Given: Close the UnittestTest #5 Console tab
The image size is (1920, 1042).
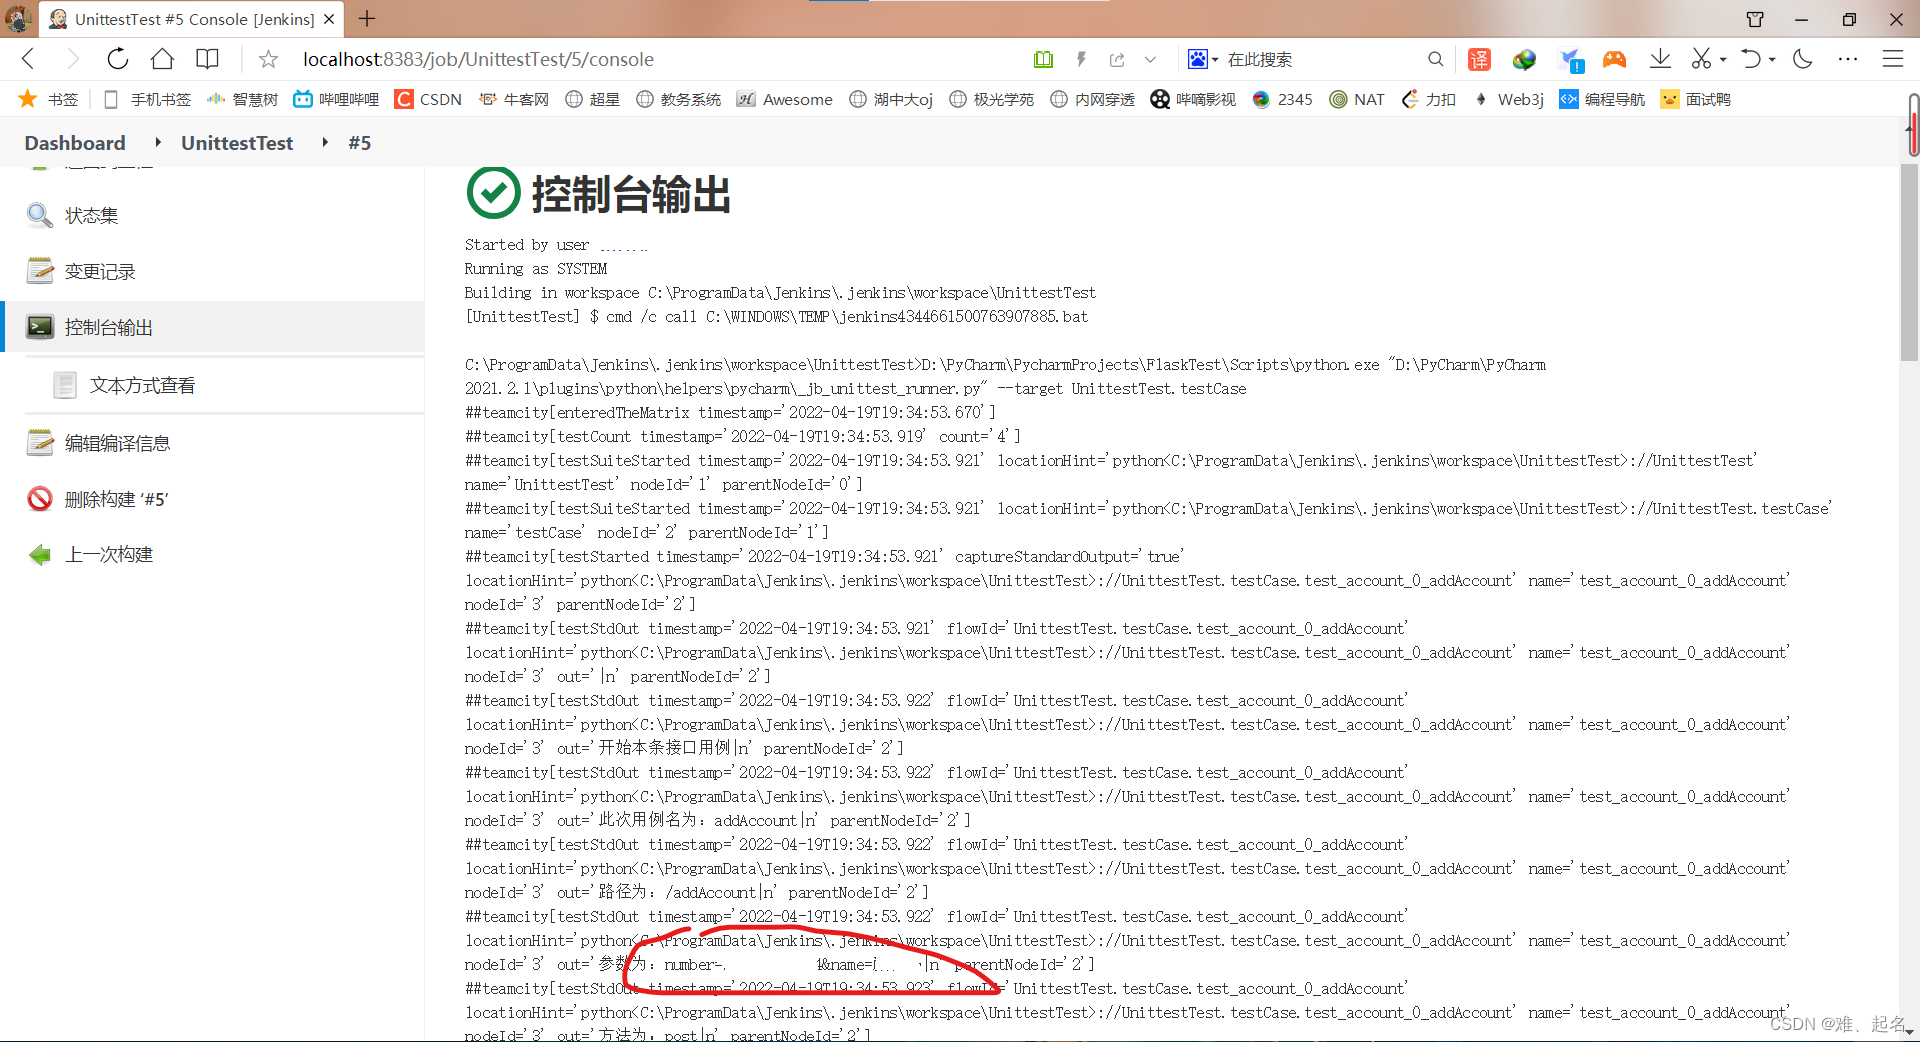Looking at the screenshot, I should click(329, 19).
